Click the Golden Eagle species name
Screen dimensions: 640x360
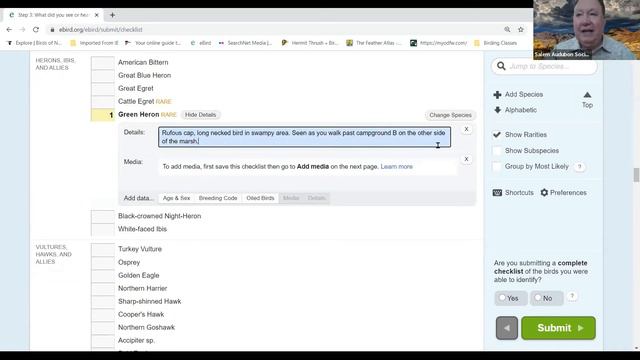point(139,276)
